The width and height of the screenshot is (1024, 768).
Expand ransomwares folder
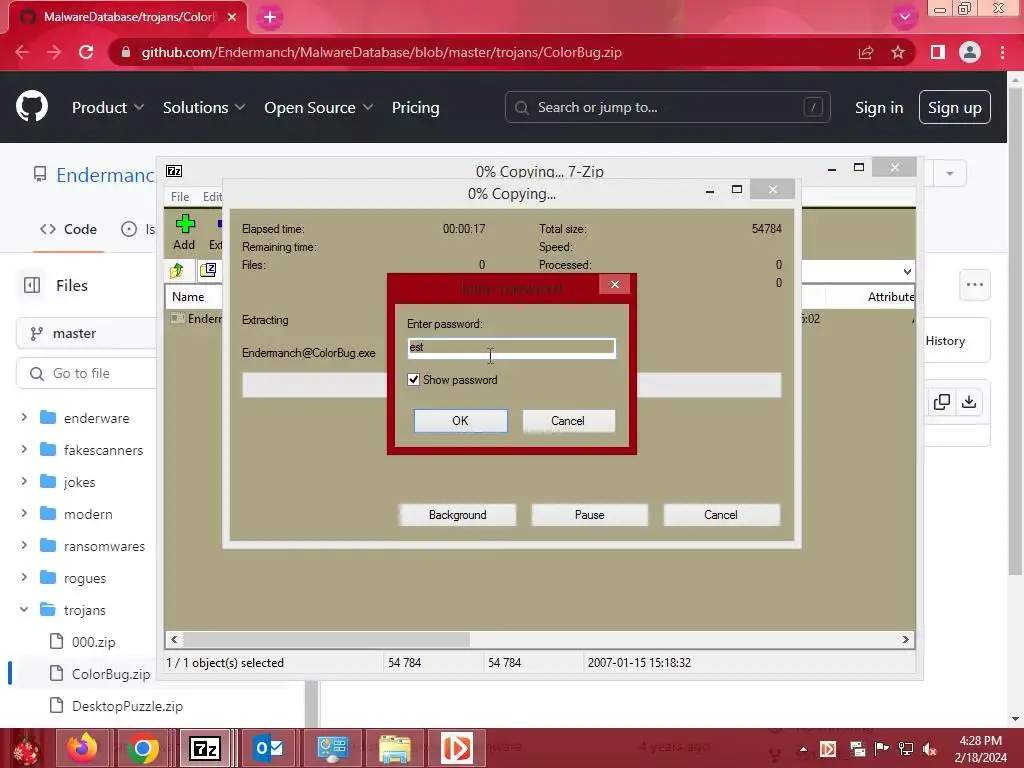click(24, 545)
